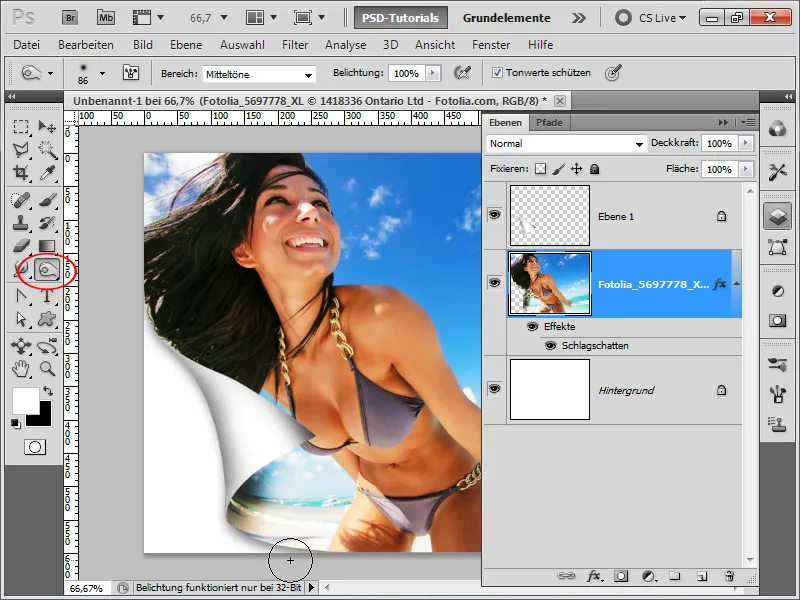
Task: Create a new layer
Action: pyautogui.click(x=702, y=576)
